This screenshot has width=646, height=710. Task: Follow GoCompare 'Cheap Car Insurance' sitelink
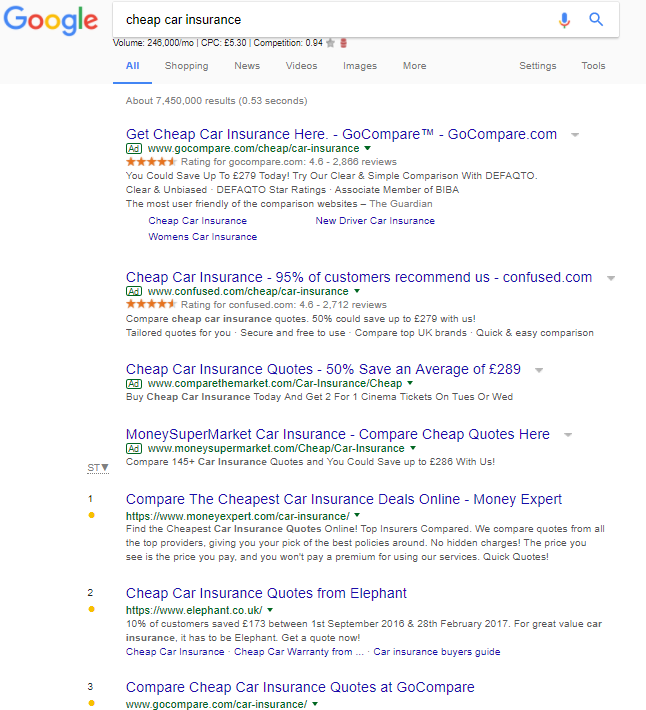pos(197,221)
